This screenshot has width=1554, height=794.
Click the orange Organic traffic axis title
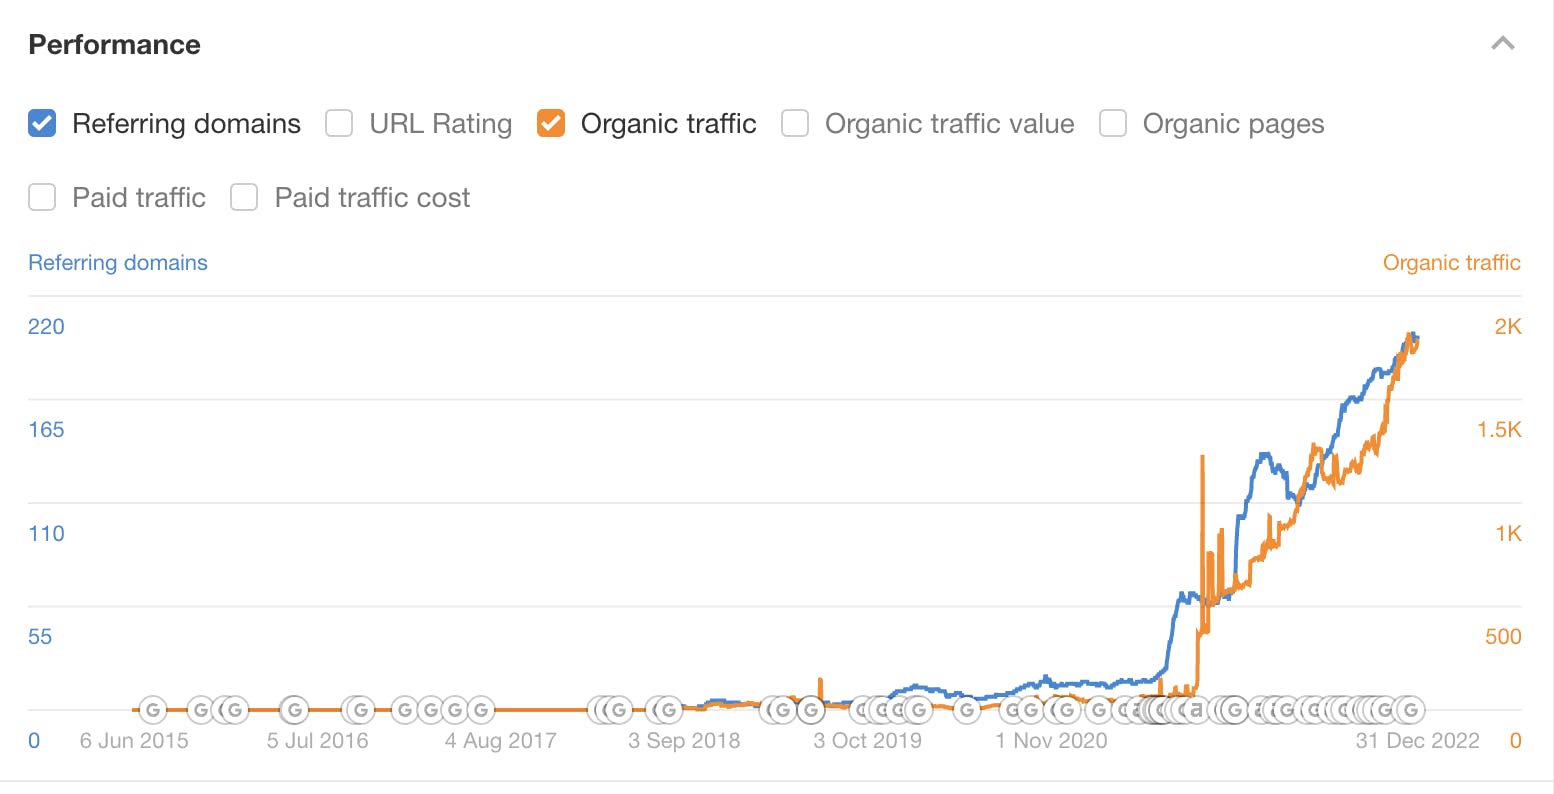1451,263
